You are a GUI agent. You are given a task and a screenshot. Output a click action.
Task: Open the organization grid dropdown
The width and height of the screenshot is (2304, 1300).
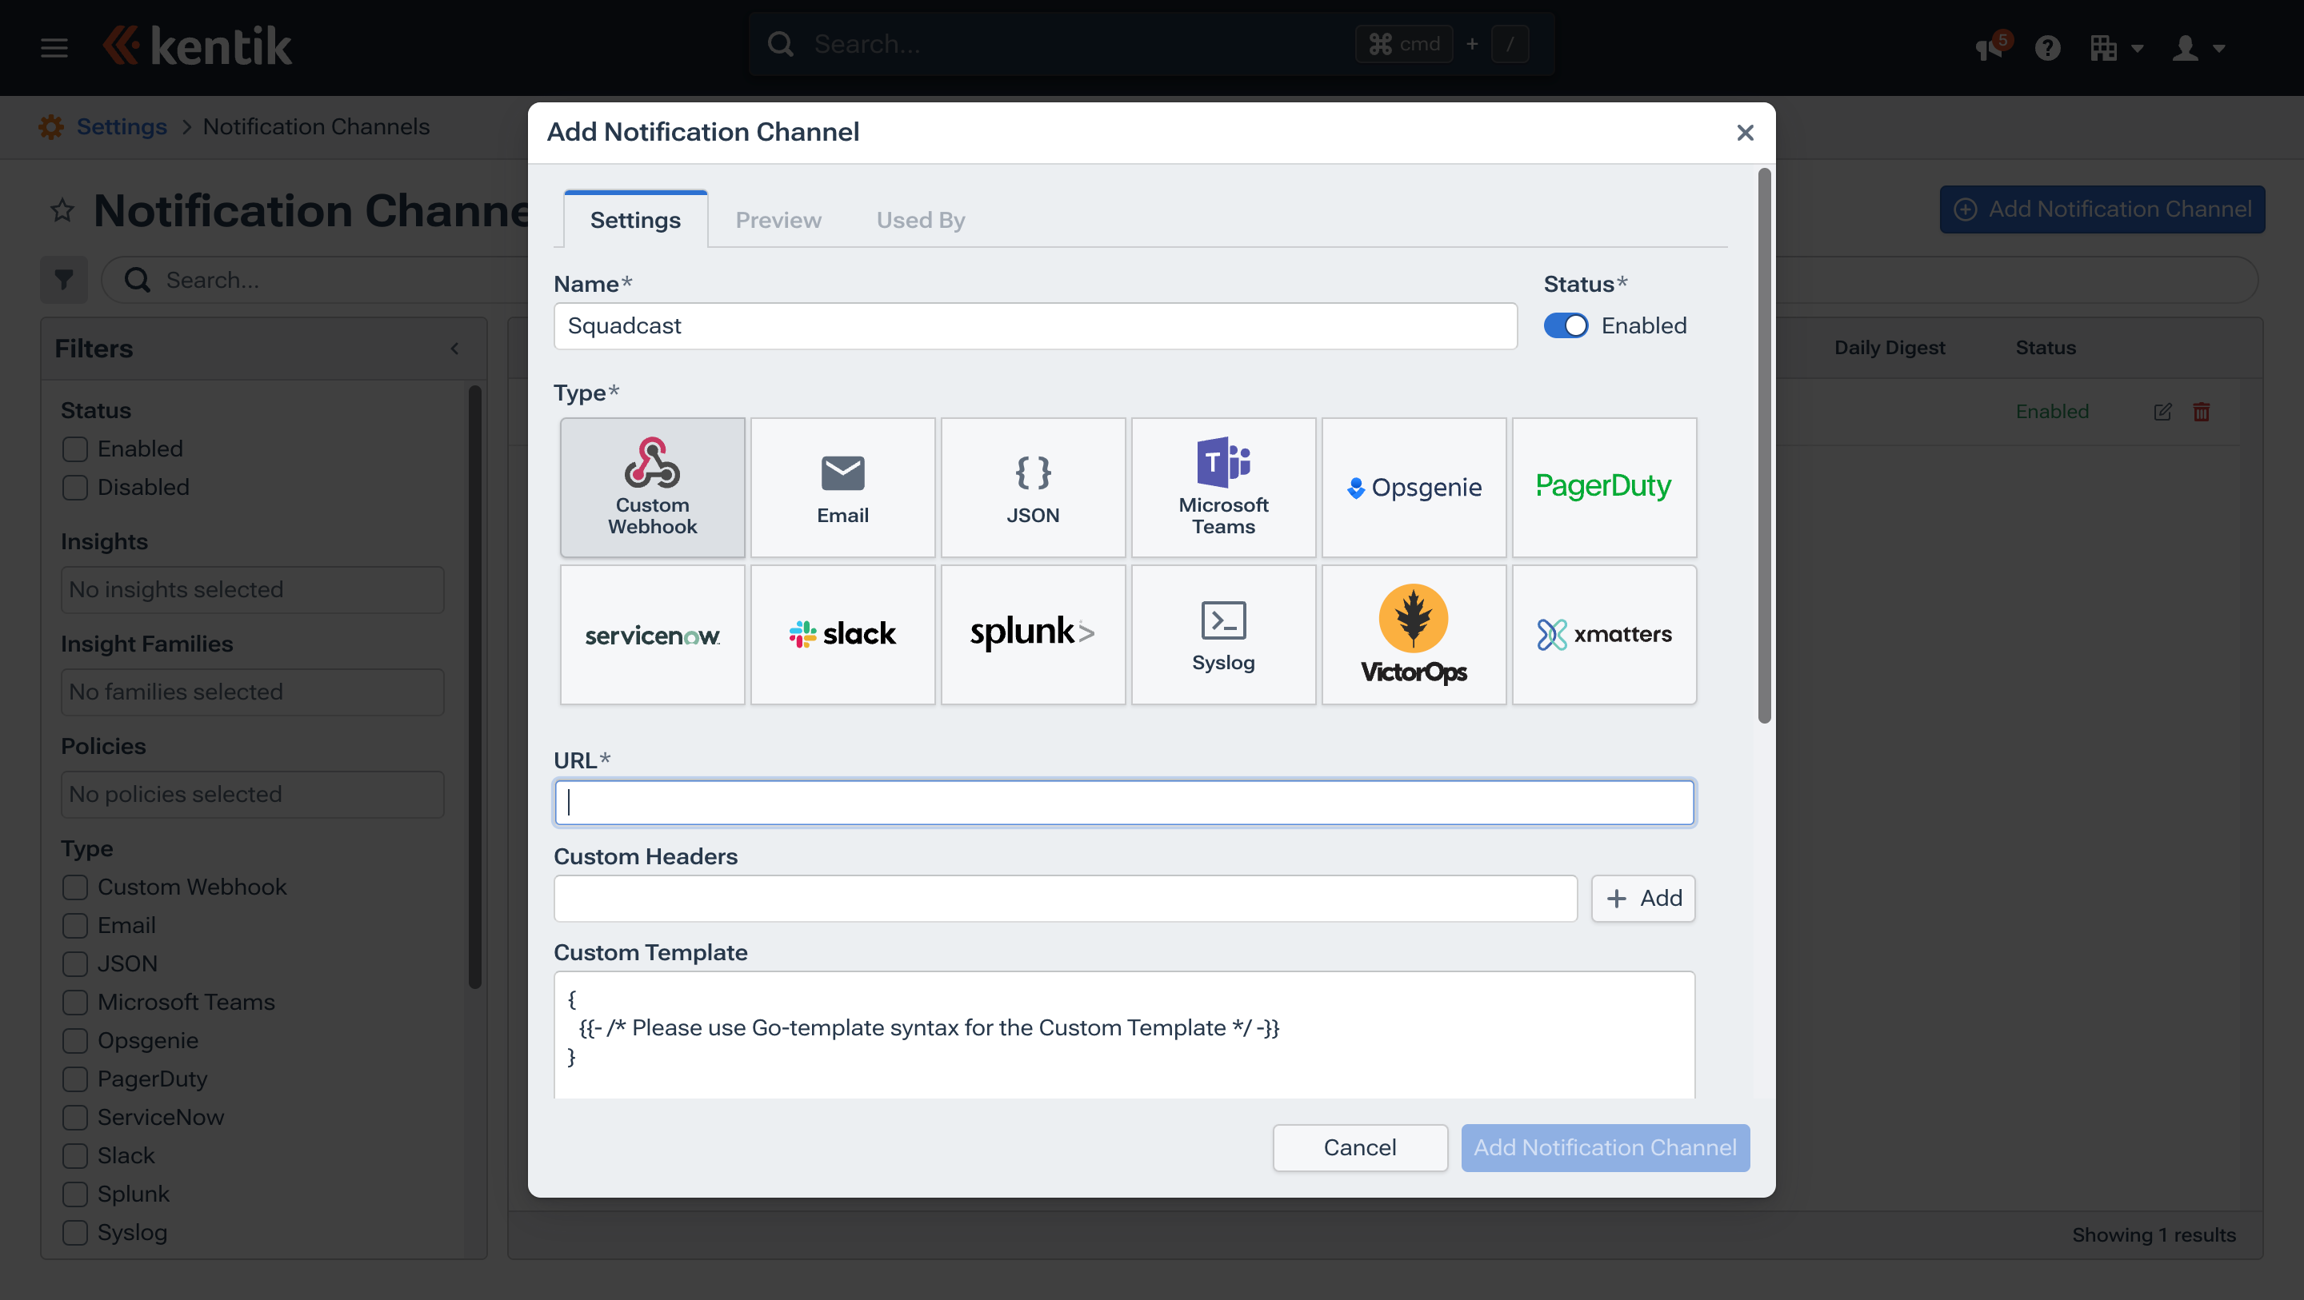click(2116, 47)
